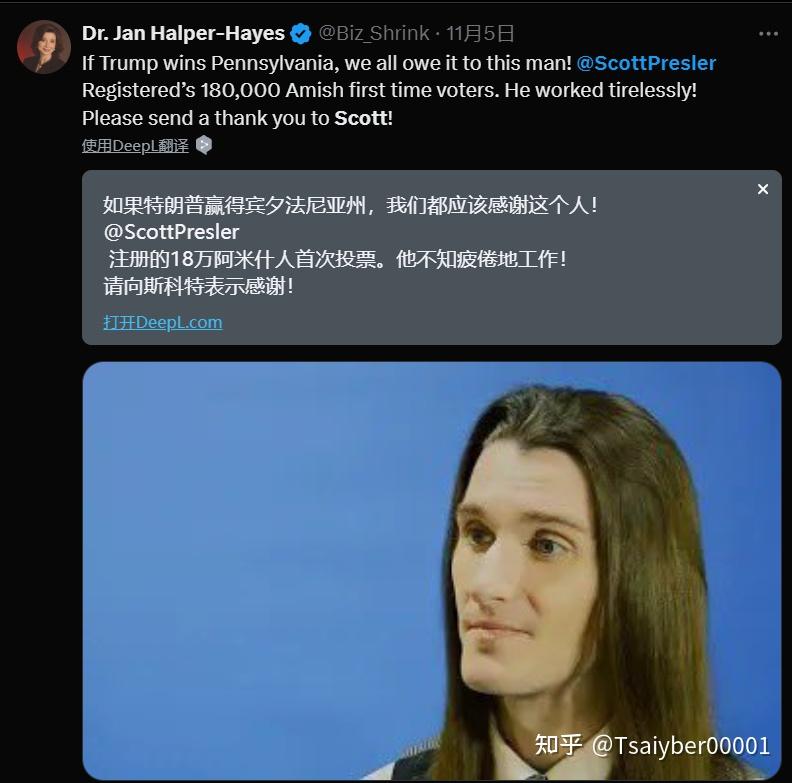The width and height of the screenshot is (792, 783).
Task: Click the DeepL hexagon logo icon
Action: [x=204, y=145]
